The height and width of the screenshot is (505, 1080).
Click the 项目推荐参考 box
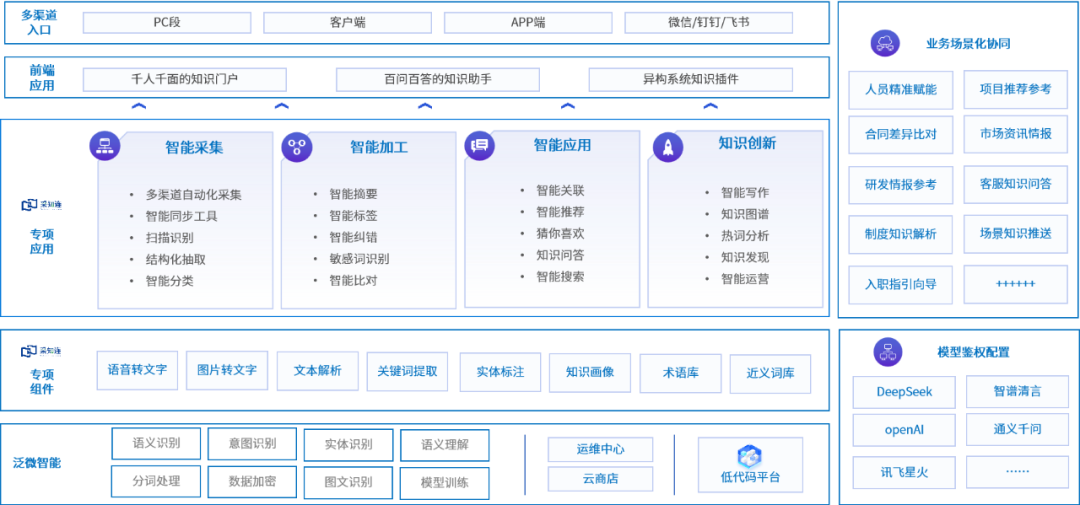(x=1016, y=90)
